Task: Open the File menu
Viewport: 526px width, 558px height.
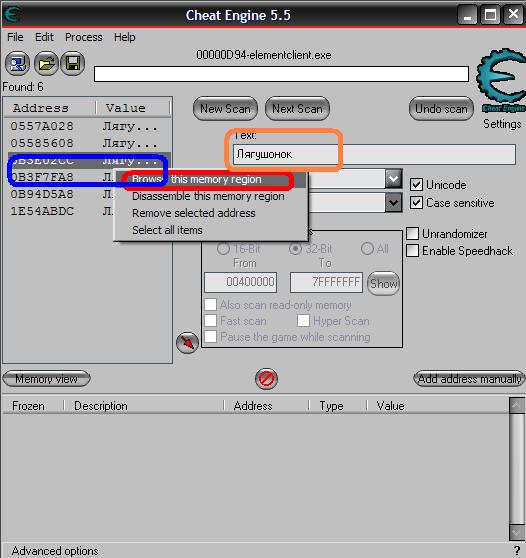Action: (15, 37)
